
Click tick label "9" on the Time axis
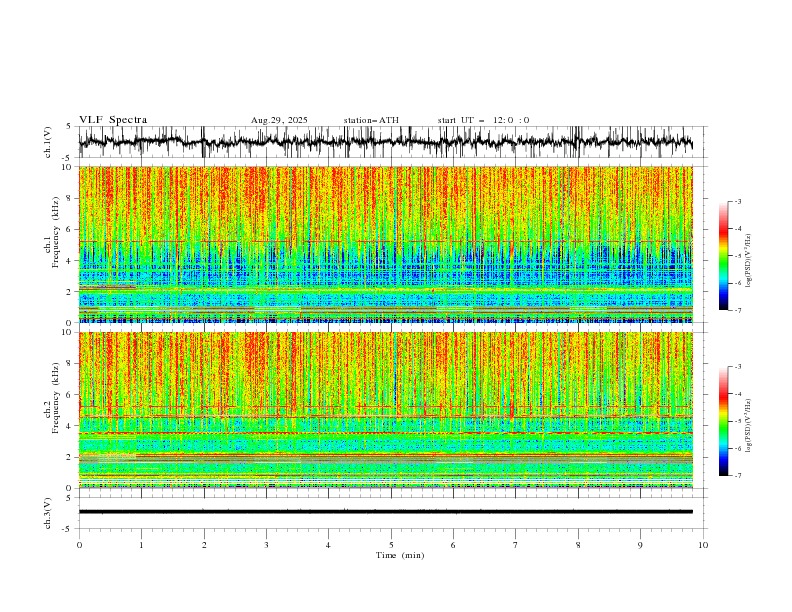(640, 545)
